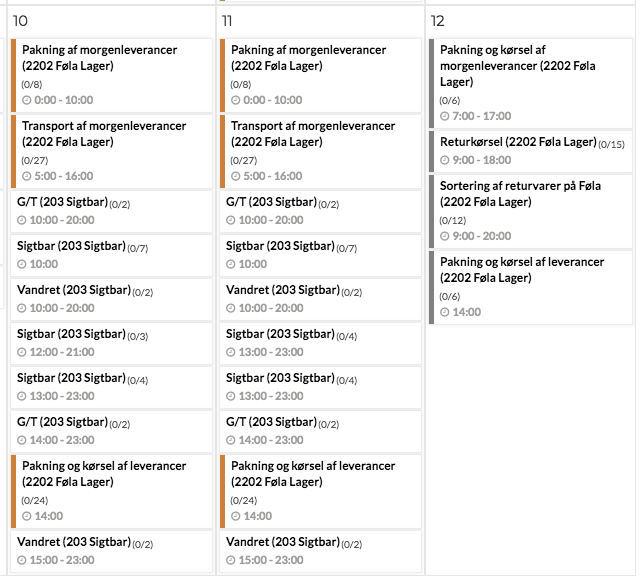Click the clock icon next to 9:00 - 18:00
This screenshot has width=642, height=576.
pyautogui.click(x=444, y=160)
